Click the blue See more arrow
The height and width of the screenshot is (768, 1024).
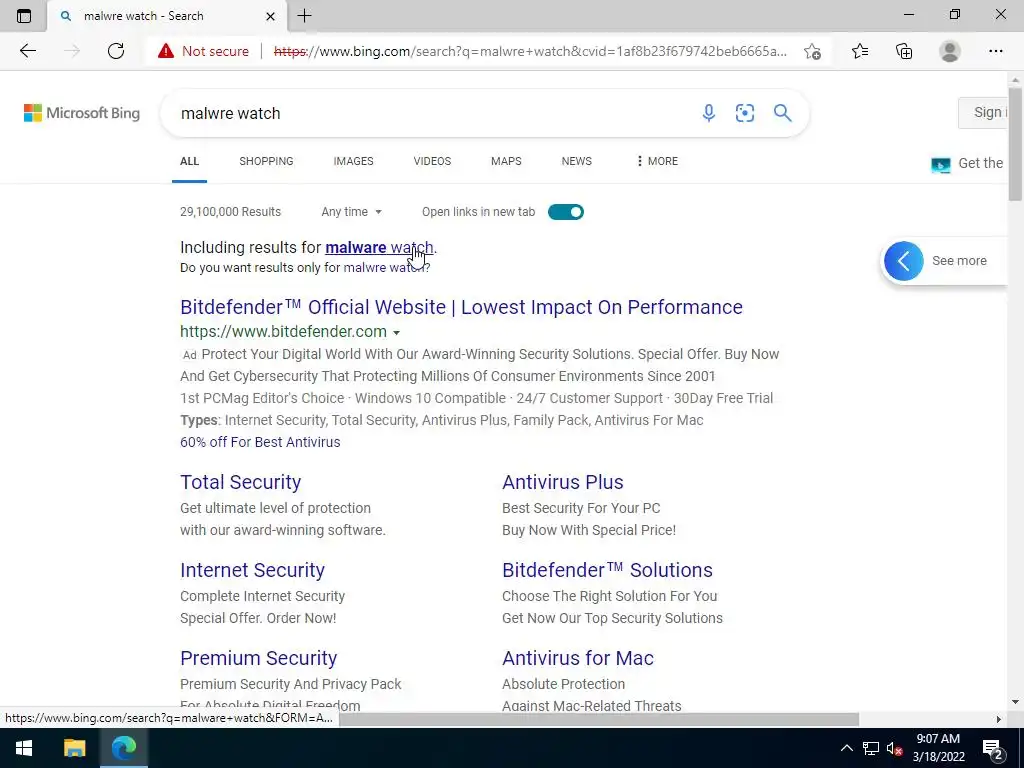[x=904, y=261]
